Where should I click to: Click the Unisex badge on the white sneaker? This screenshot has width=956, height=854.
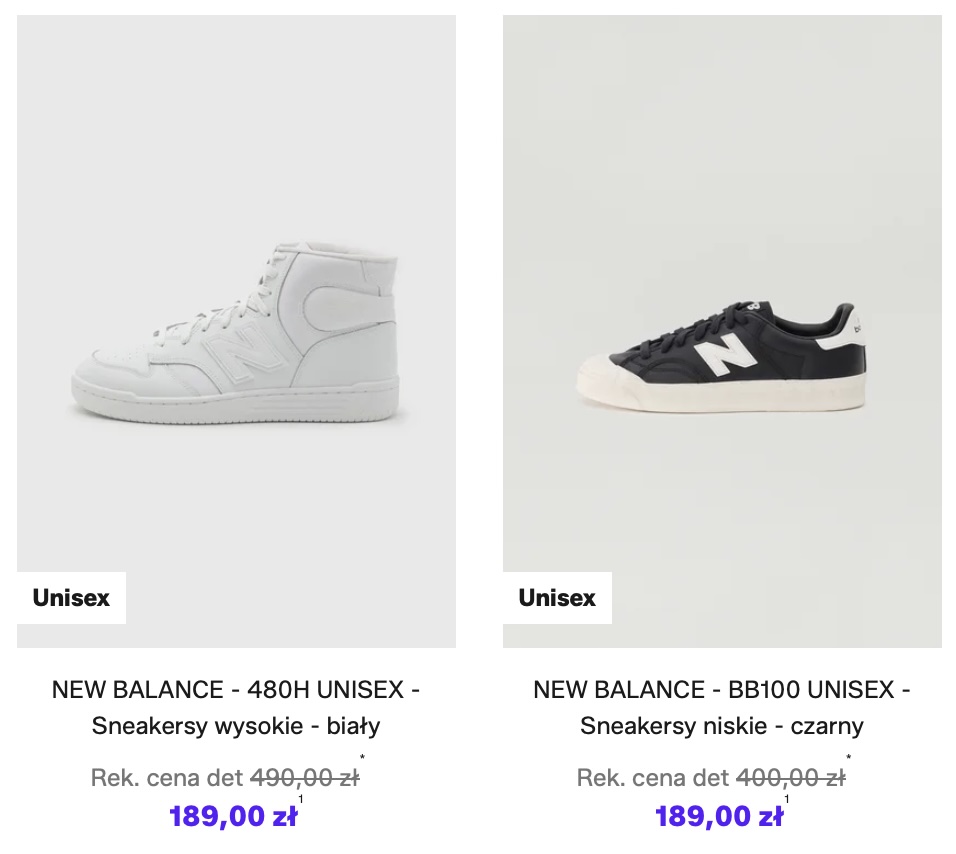tap(71, 598)
